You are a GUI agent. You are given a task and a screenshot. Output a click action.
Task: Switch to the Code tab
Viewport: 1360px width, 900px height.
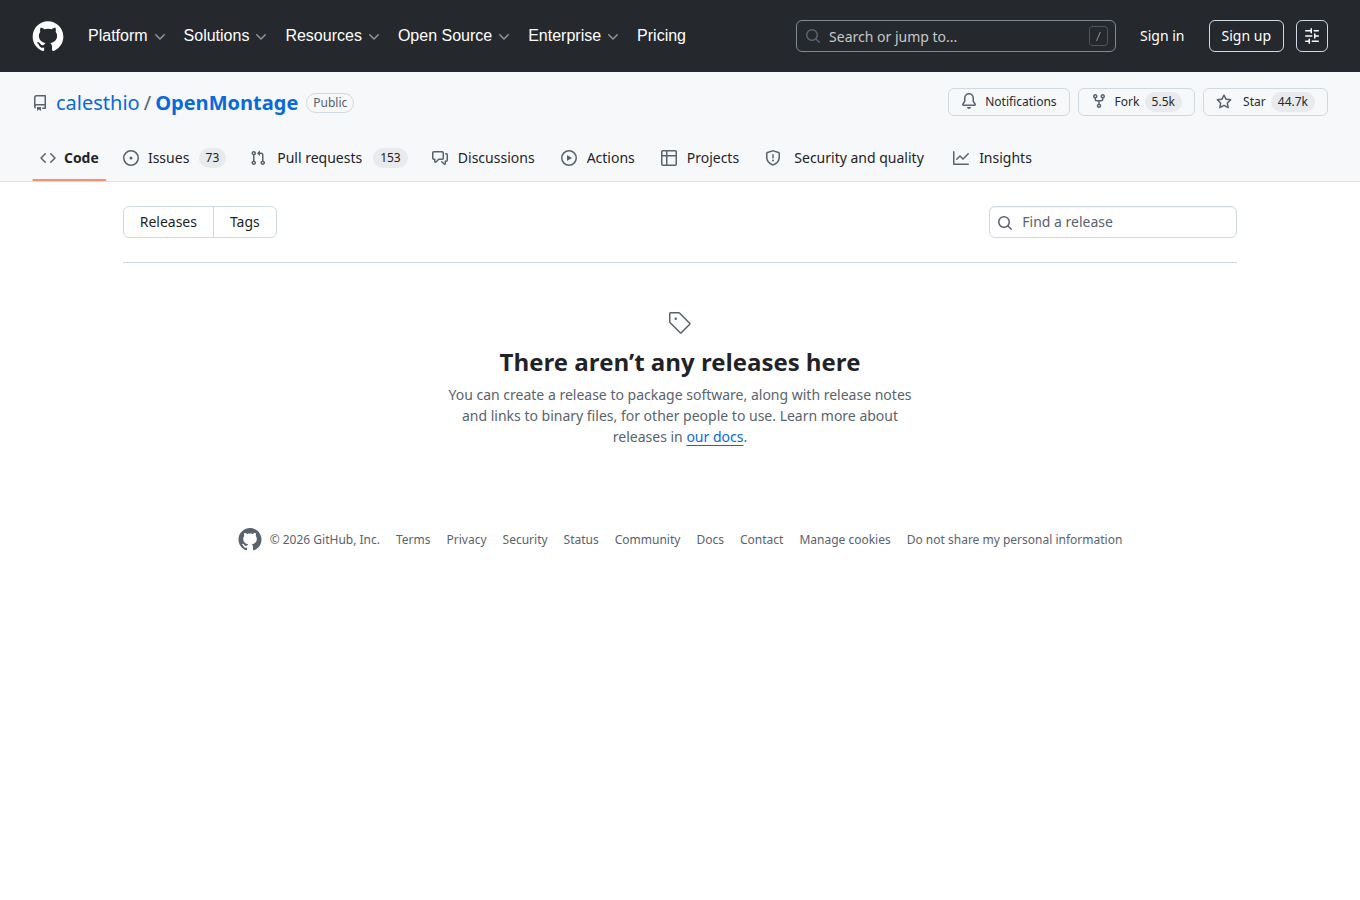pos(69,158)
